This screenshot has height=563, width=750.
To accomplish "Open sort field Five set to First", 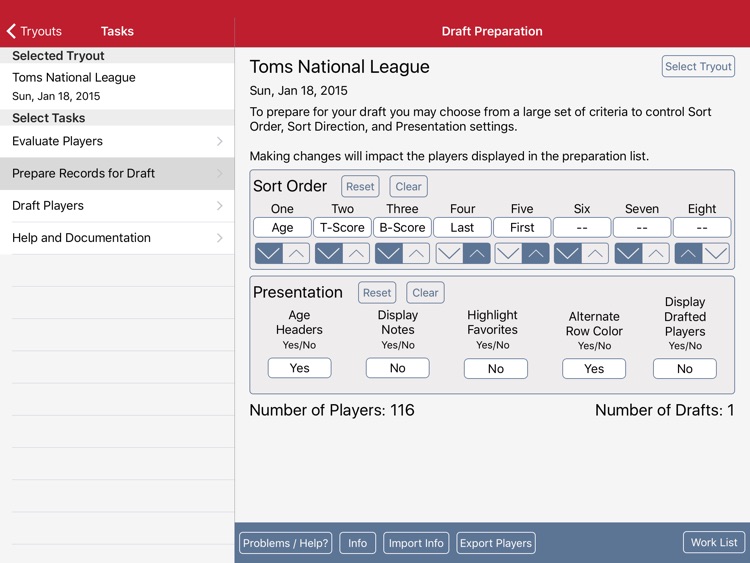I will 522,227.
